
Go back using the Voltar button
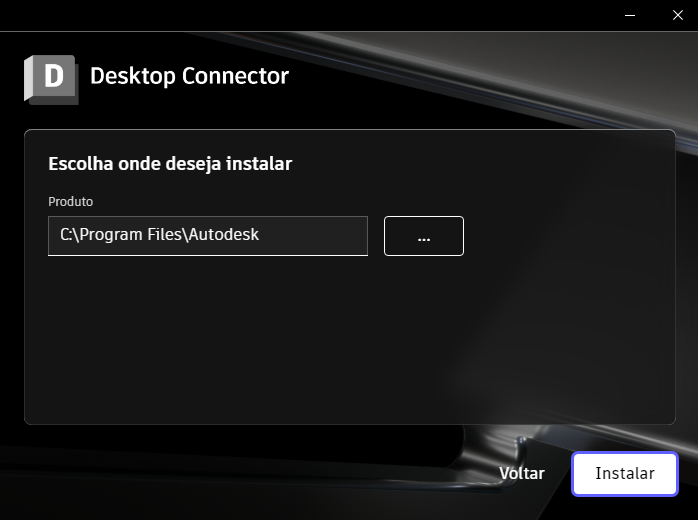coord(522,474)
